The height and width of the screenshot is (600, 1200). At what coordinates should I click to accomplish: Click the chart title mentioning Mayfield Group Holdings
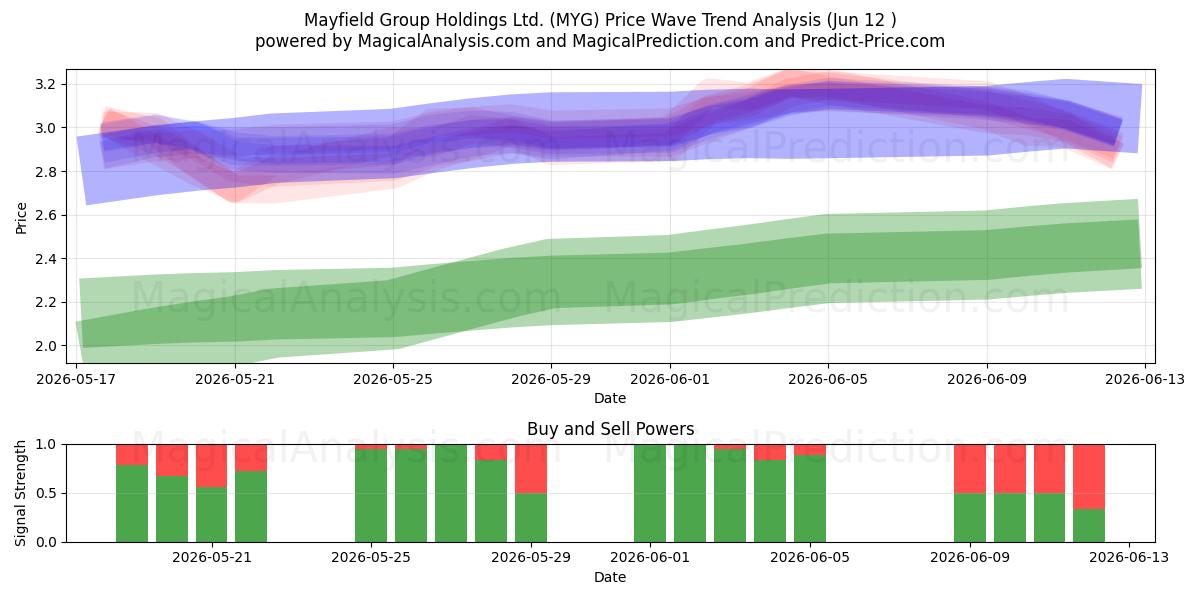pos(600,20)
